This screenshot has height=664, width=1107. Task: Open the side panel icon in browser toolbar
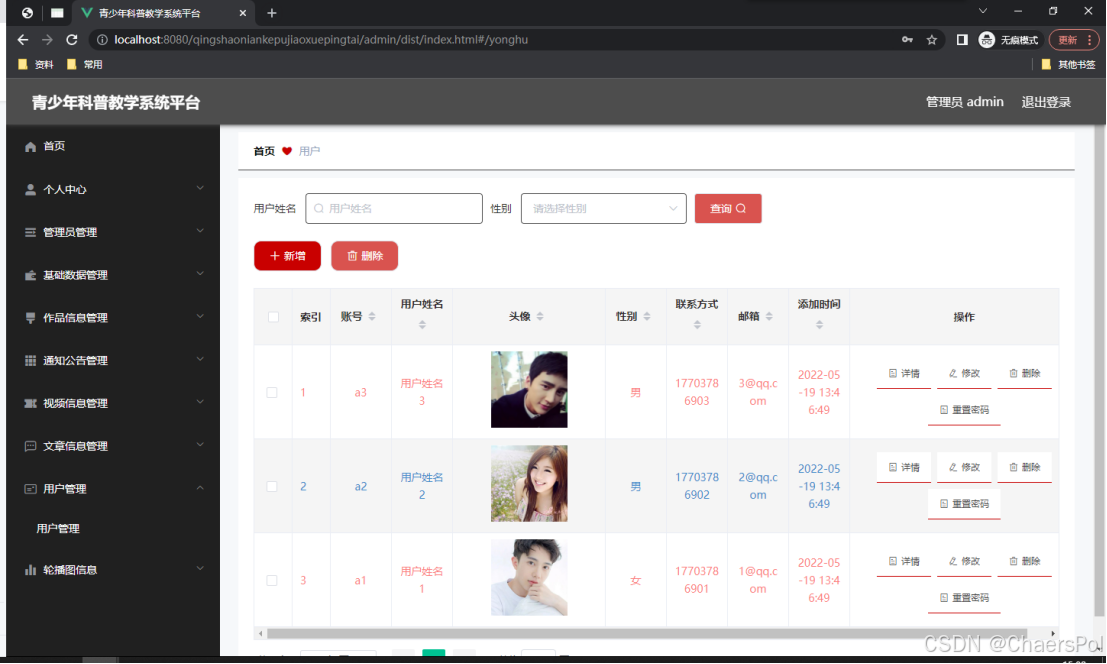(962, 40)
